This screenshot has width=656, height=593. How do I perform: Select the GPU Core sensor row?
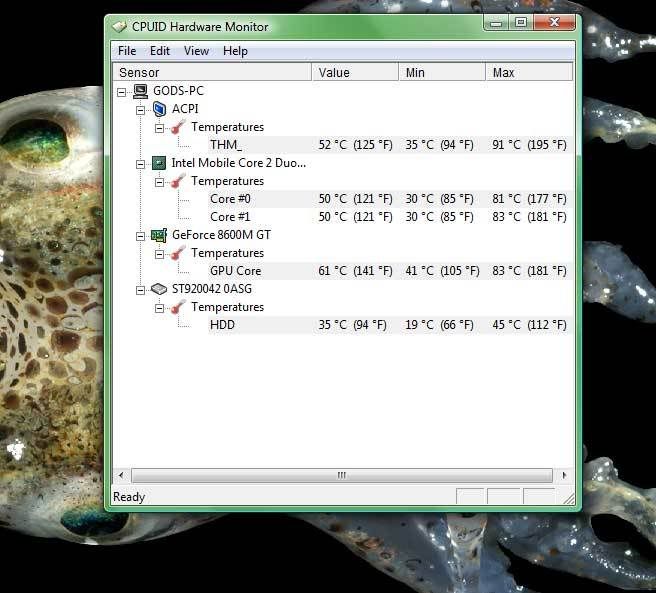pos(390,271)
